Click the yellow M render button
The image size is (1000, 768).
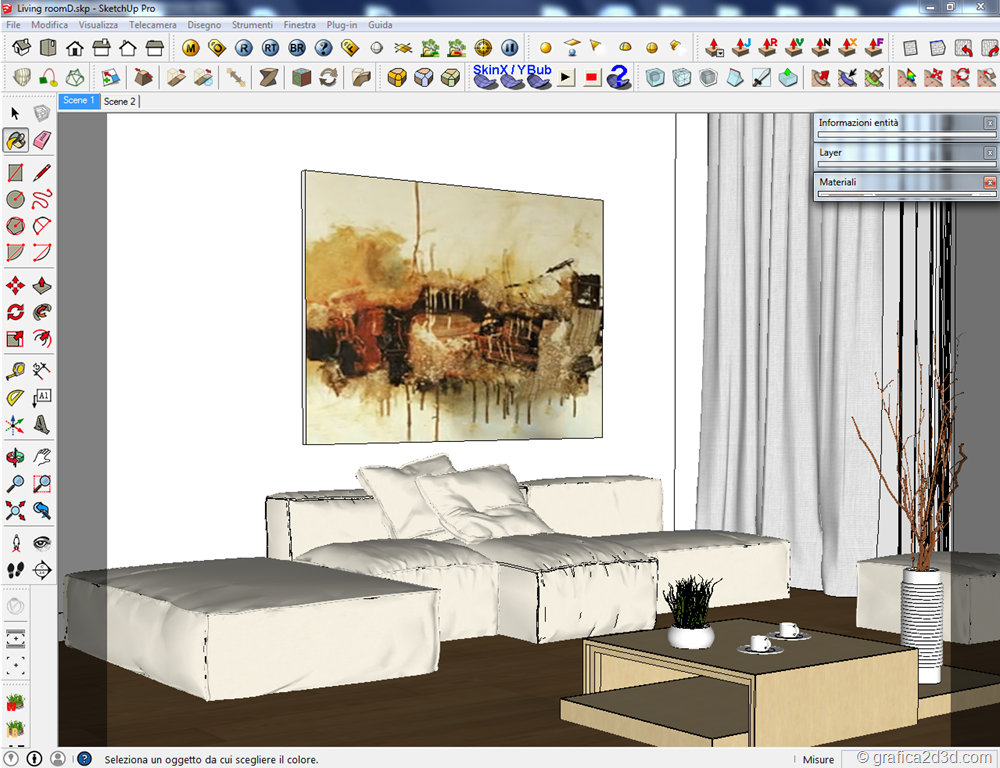point(191,48)
